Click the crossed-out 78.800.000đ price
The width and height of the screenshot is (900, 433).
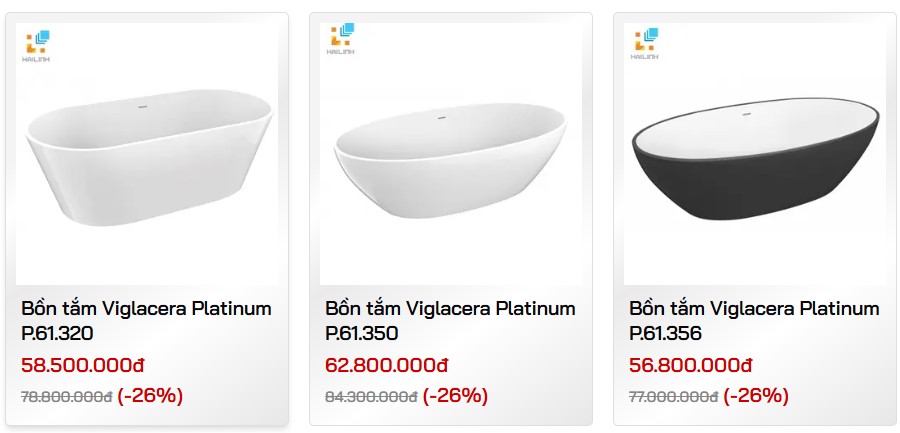(66, 397)
